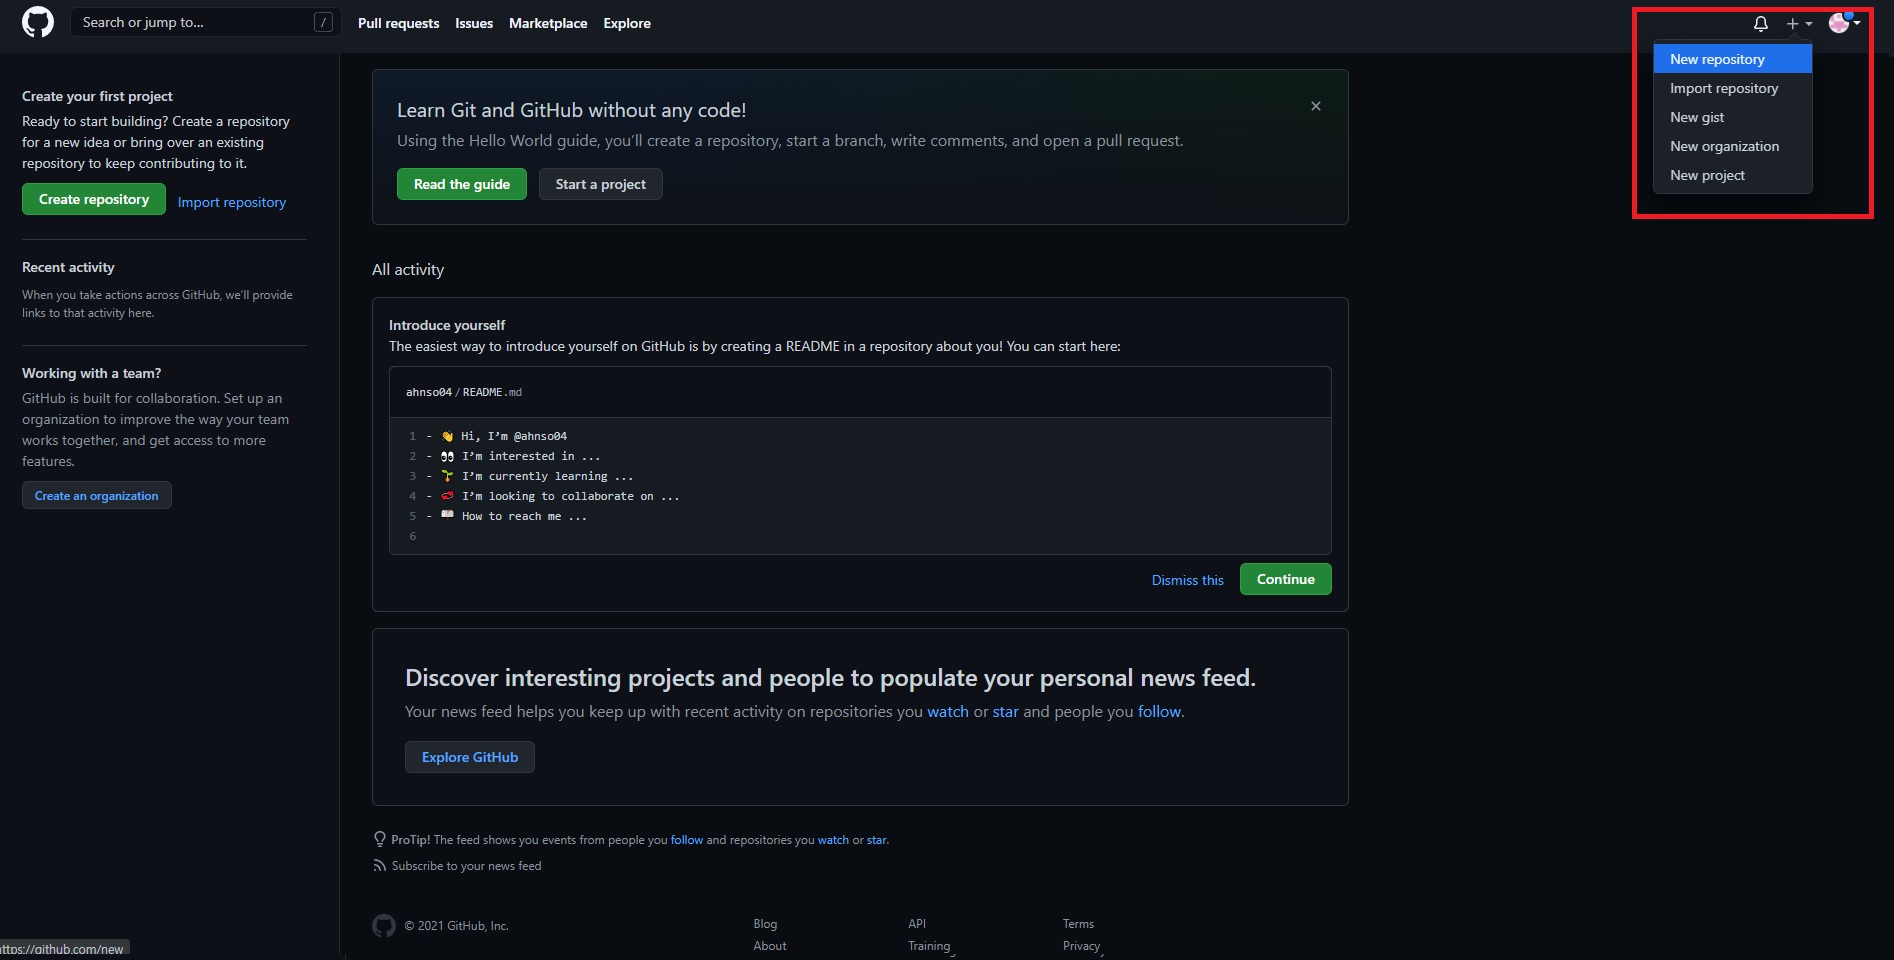Screen dimensions: 1894x960
Task: Click the follow link in news feed text
Action: pyautogui.click(x=1159, y=711)
